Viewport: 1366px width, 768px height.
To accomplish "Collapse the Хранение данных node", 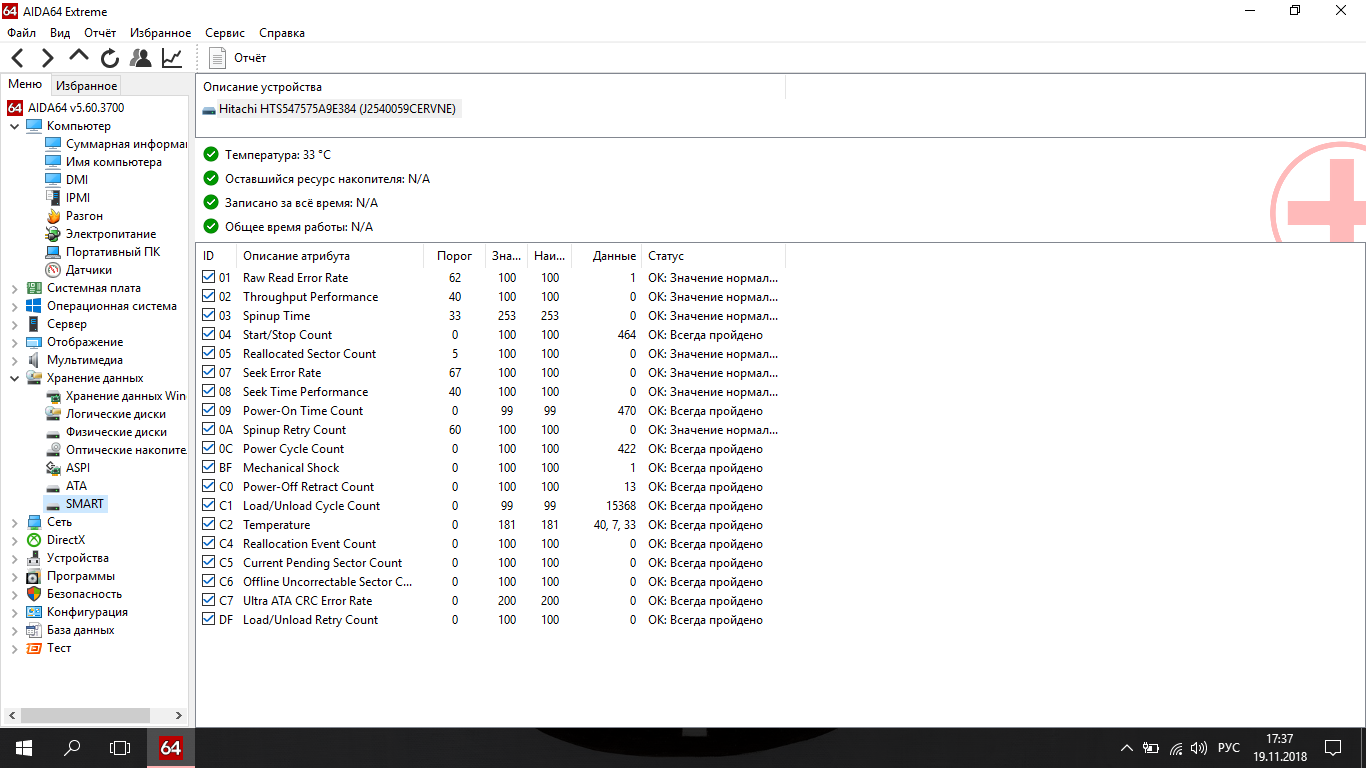I will (x=14, y=378).
